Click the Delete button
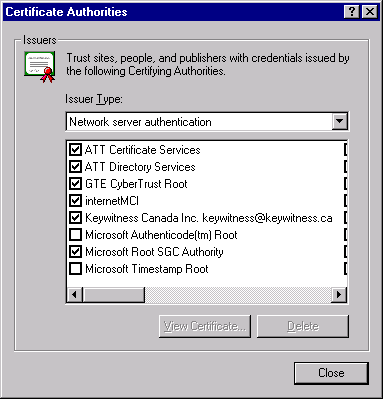The image size is (383, 399). tap(303, 326)
